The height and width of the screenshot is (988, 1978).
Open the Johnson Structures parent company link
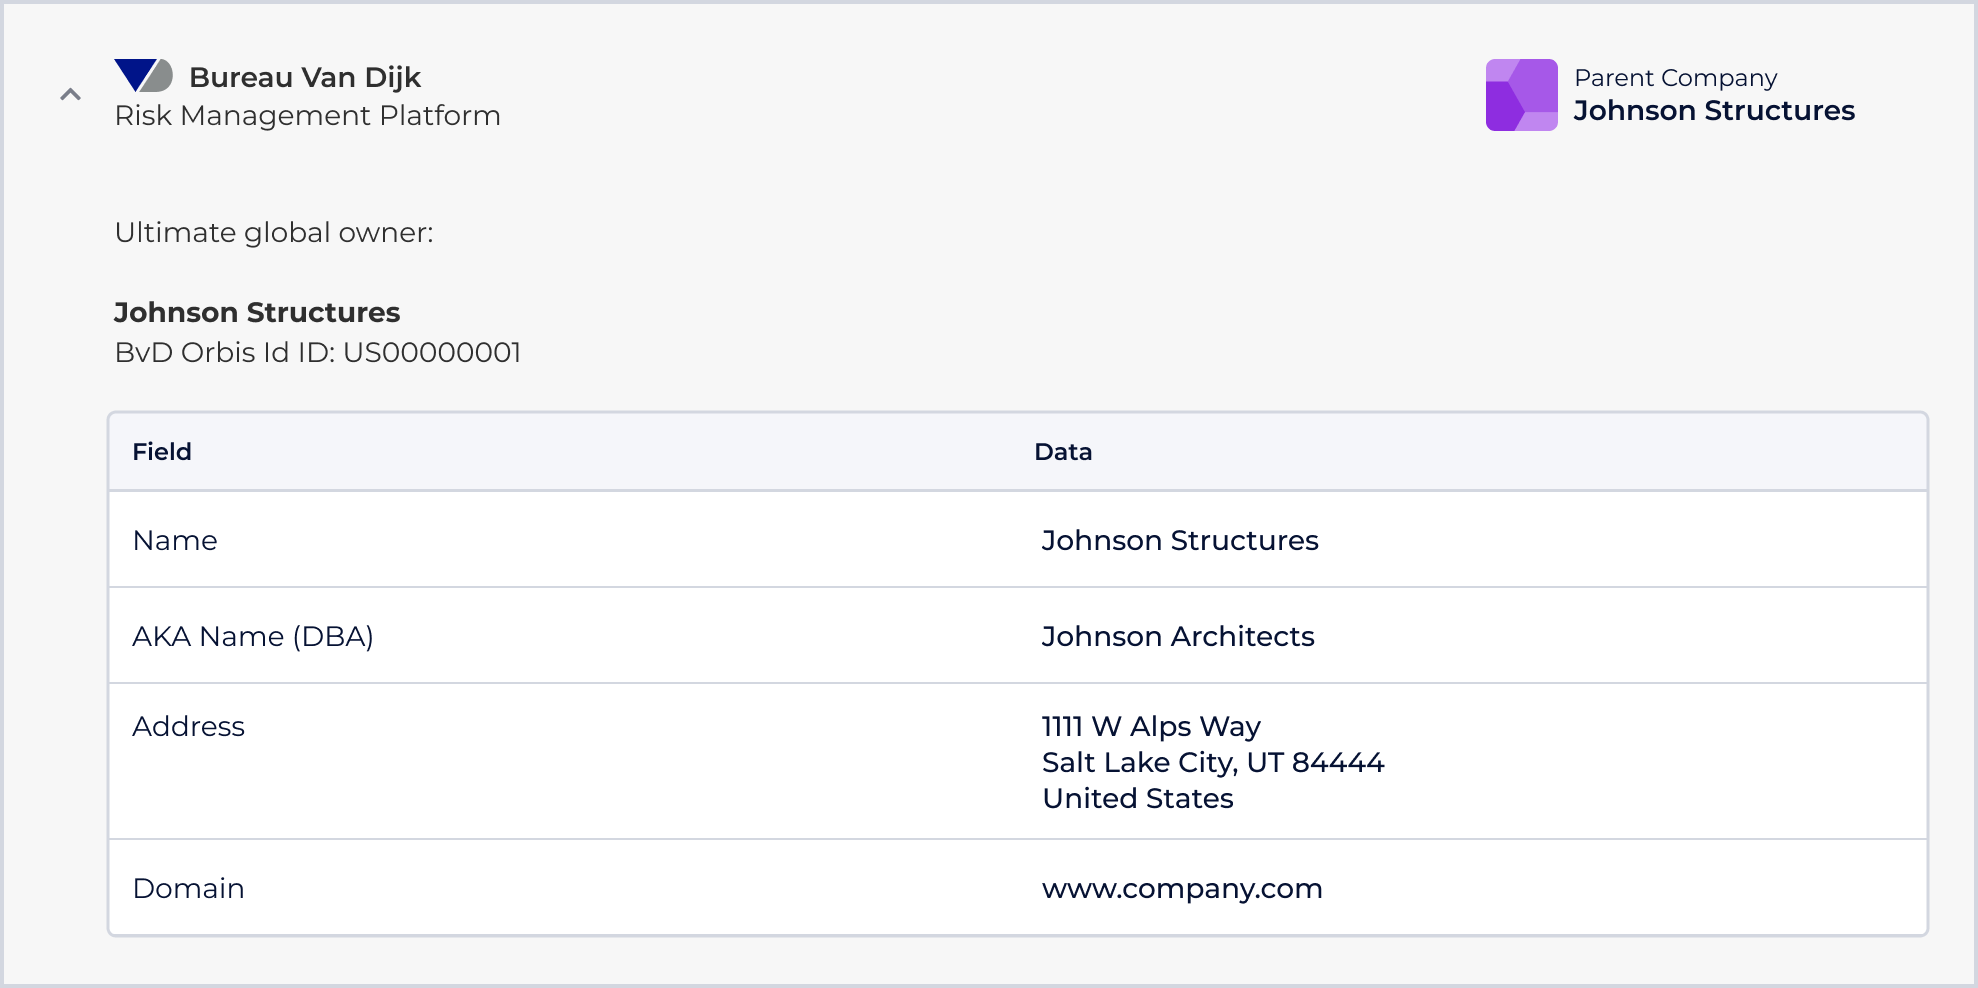[1714, 111]
